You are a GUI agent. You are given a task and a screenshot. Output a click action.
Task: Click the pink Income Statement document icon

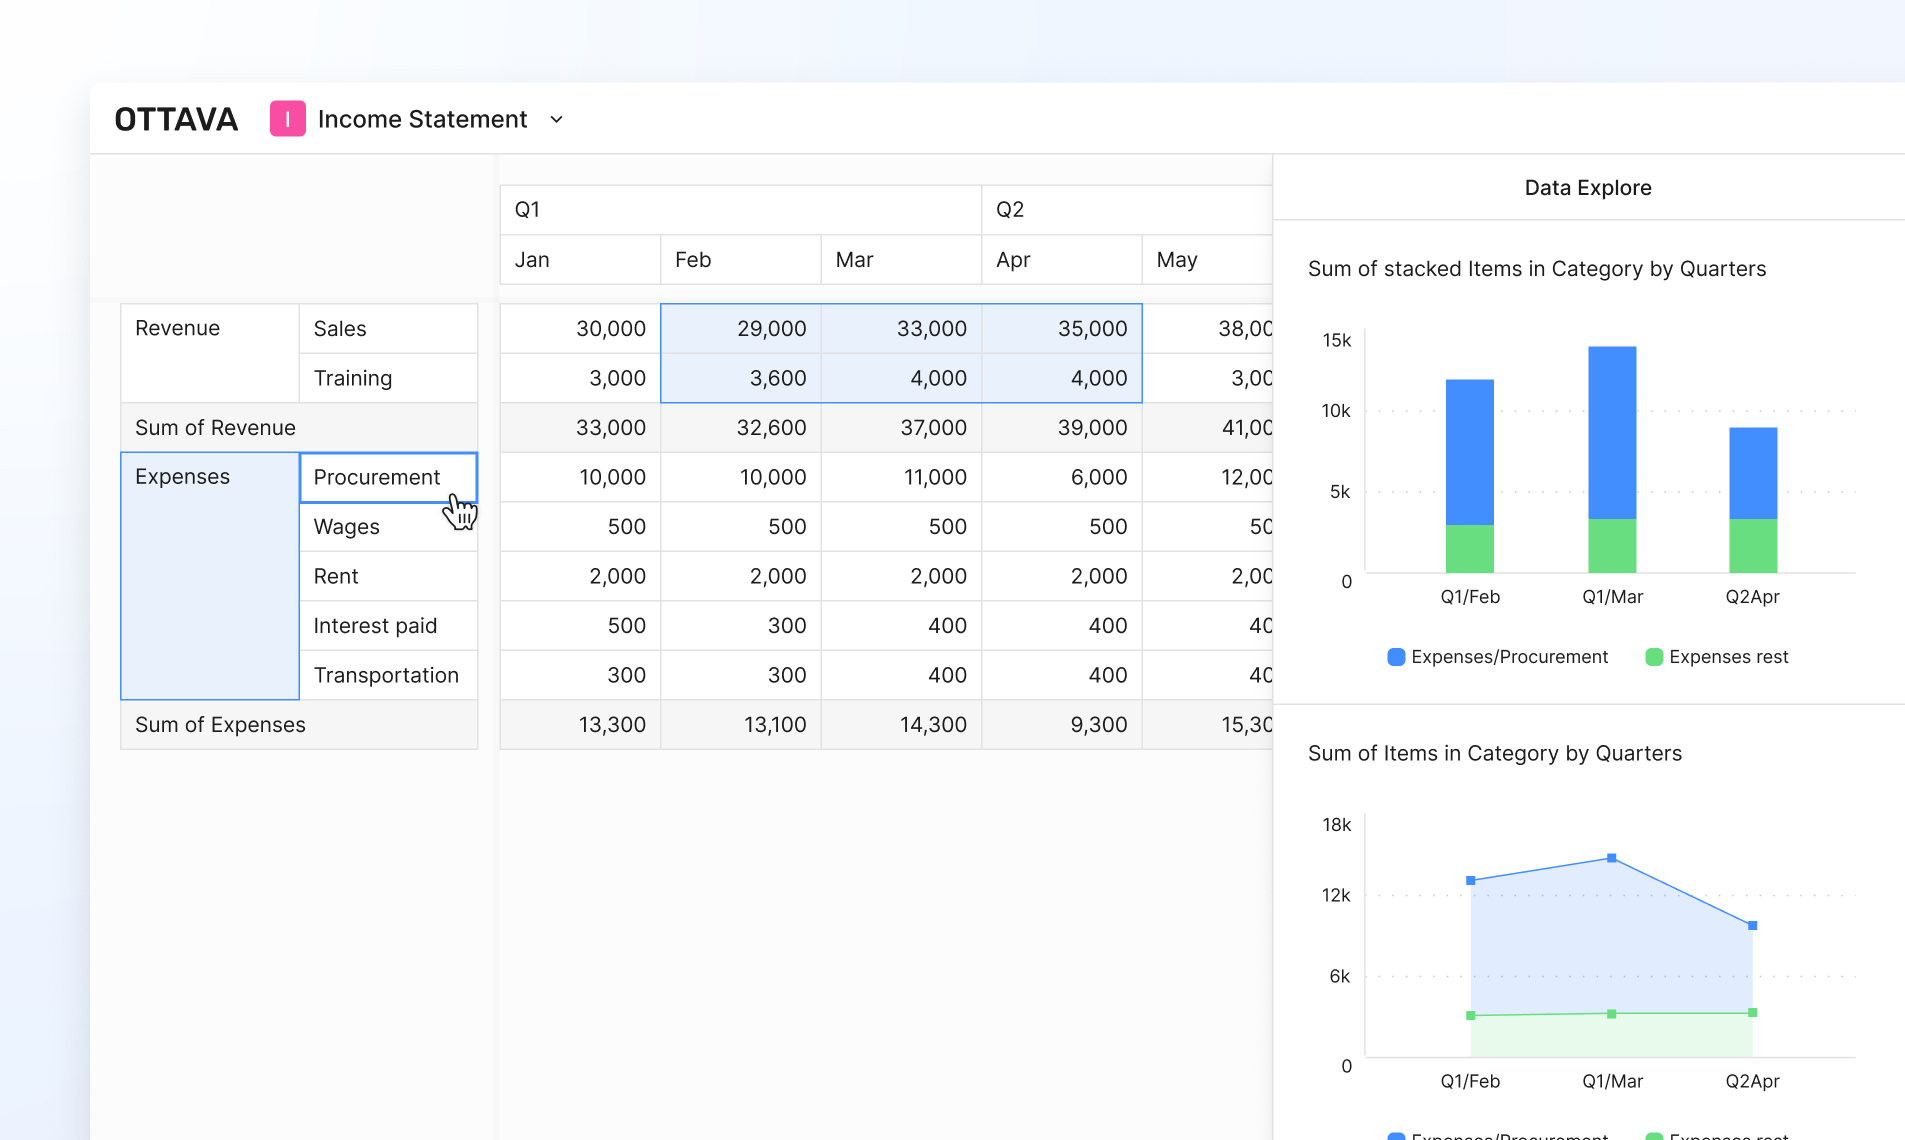point(287,119)
